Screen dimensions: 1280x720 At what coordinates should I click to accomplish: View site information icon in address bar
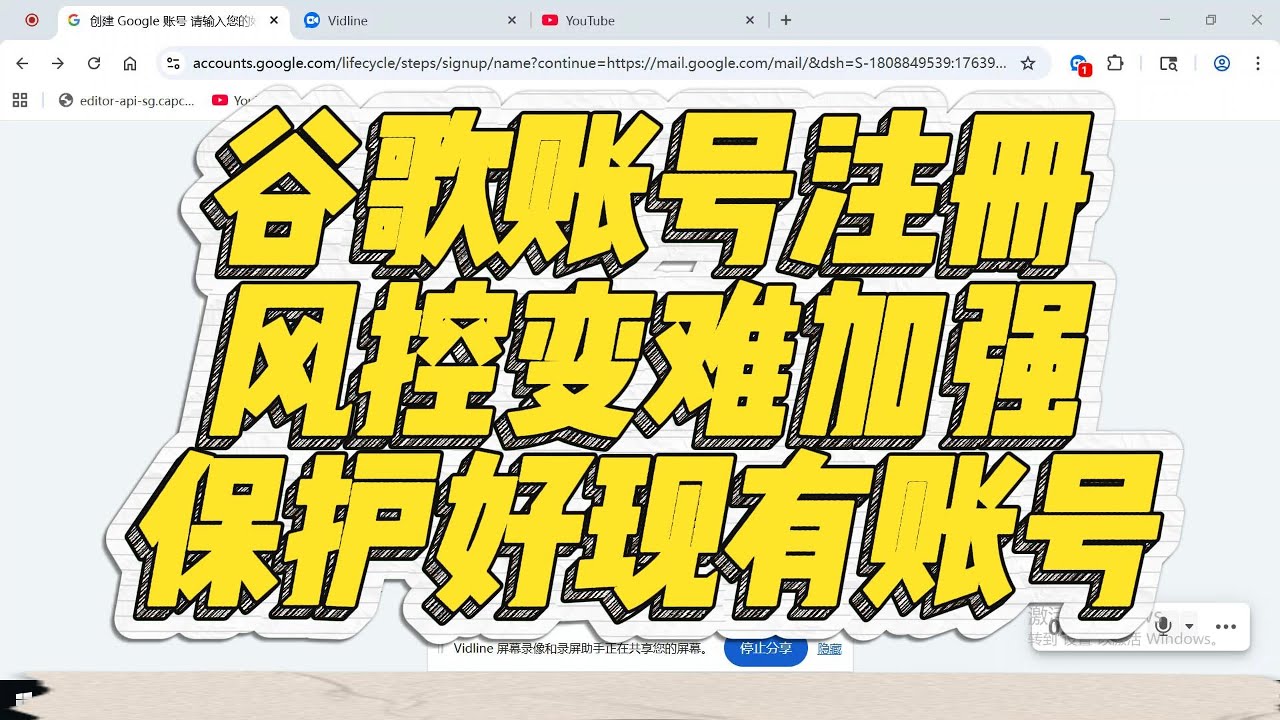pos(173,63)
